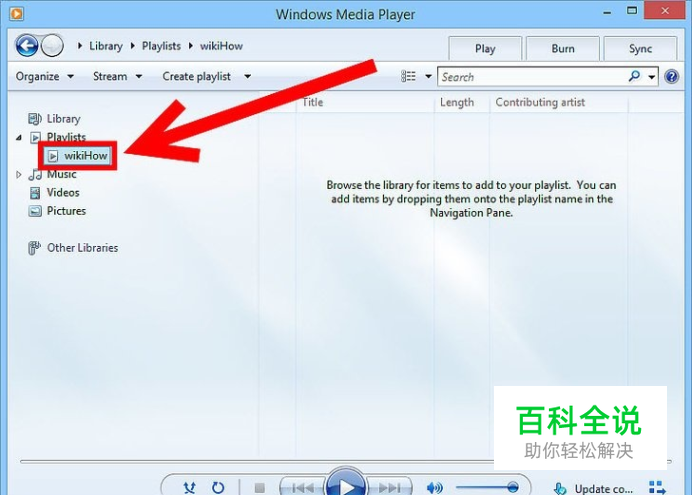This screenshot has width=692, height=495.
Task: Click the Other Libraries icon
Action: pyautogui.click(x=34, y=248)
